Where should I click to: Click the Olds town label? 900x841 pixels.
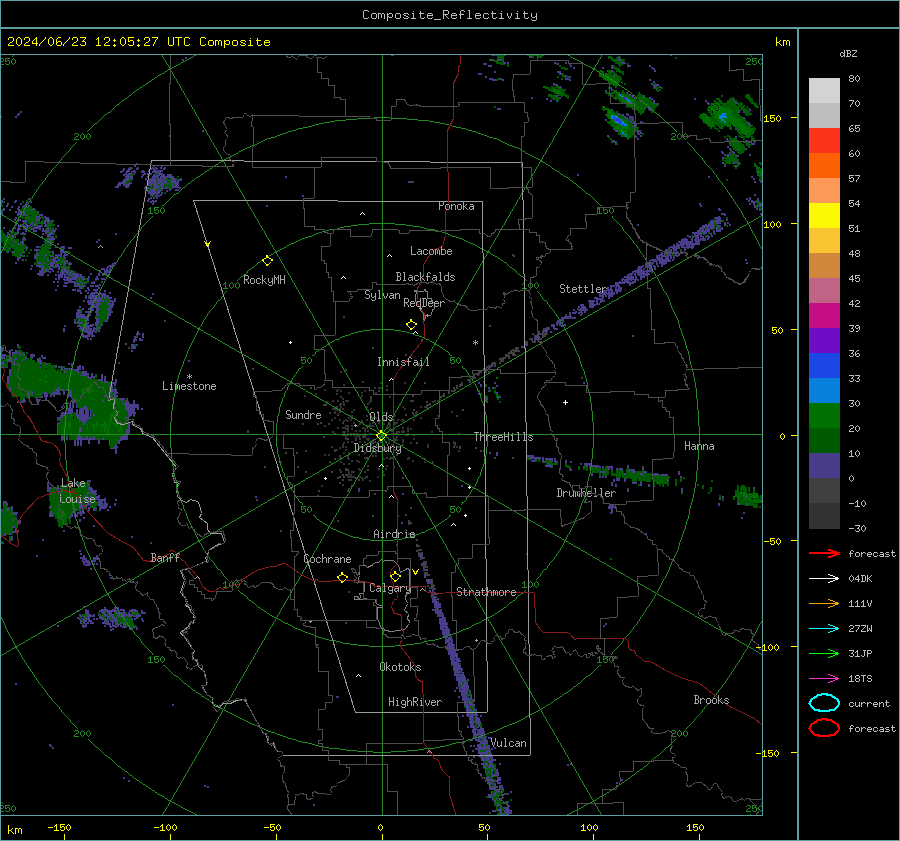pos(381,417)
